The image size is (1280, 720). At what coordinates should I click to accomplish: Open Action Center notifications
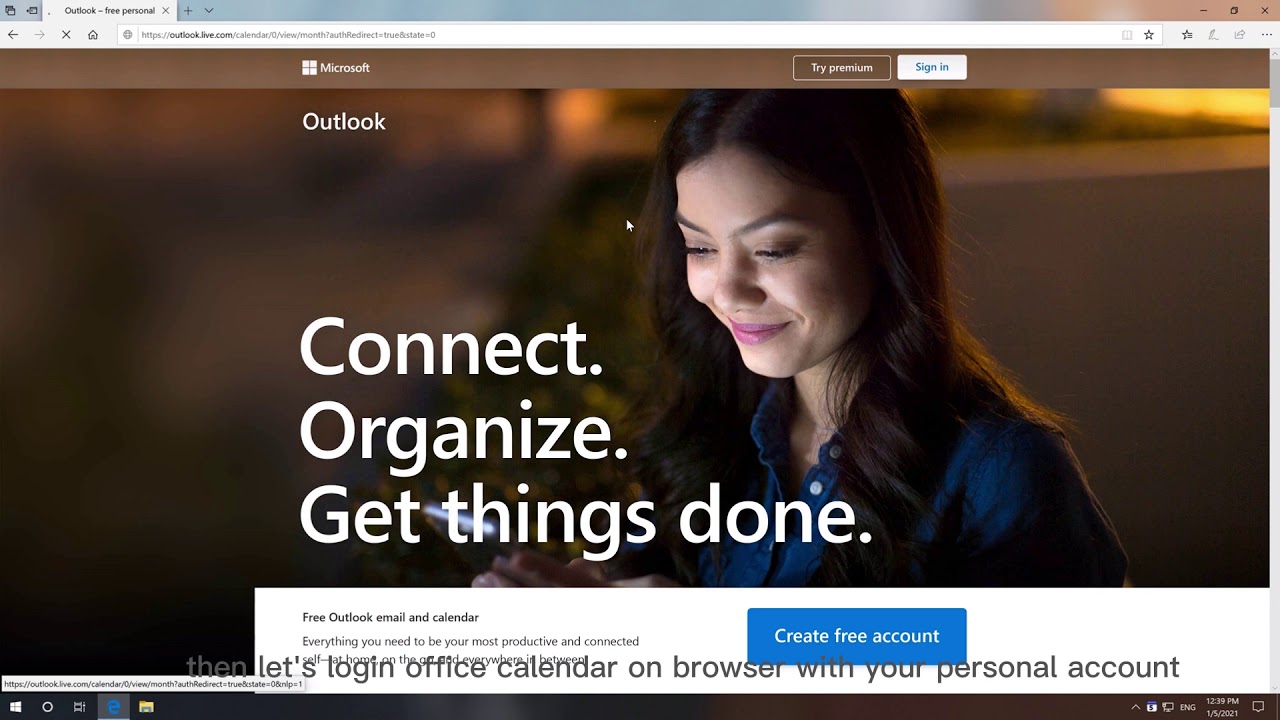1259,707
